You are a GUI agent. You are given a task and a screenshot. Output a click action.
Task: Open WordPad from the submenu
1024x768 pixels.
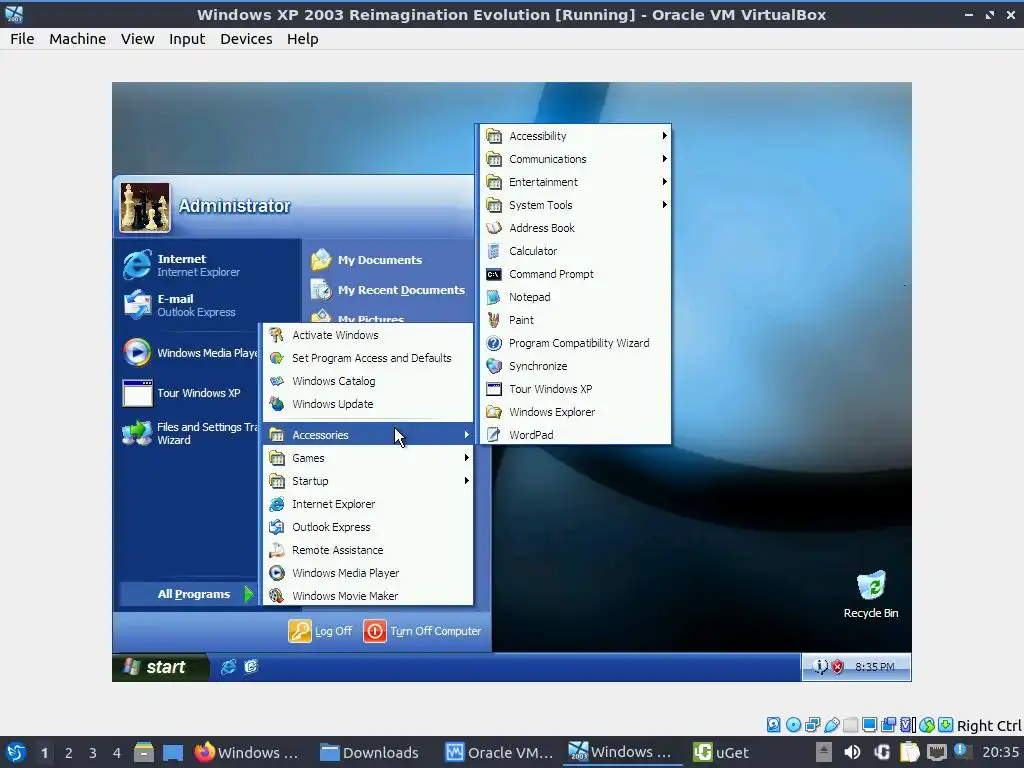tap(575, 435)
